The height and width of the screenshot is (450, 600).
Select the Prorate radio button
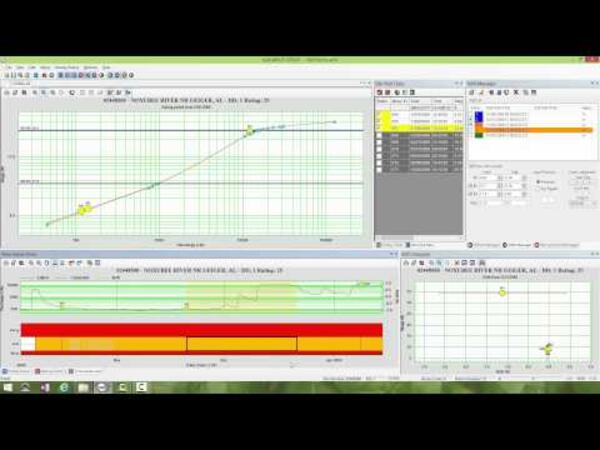(x=538, y=180)
